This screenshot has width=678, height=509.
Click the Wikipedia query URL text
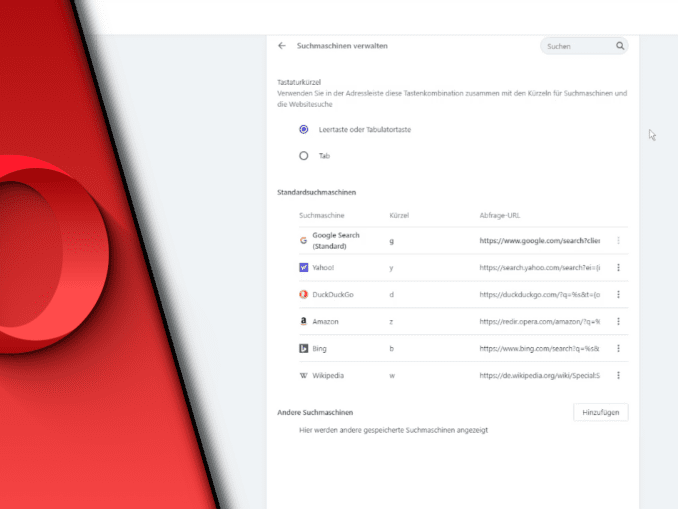click(x=539, y=375)
